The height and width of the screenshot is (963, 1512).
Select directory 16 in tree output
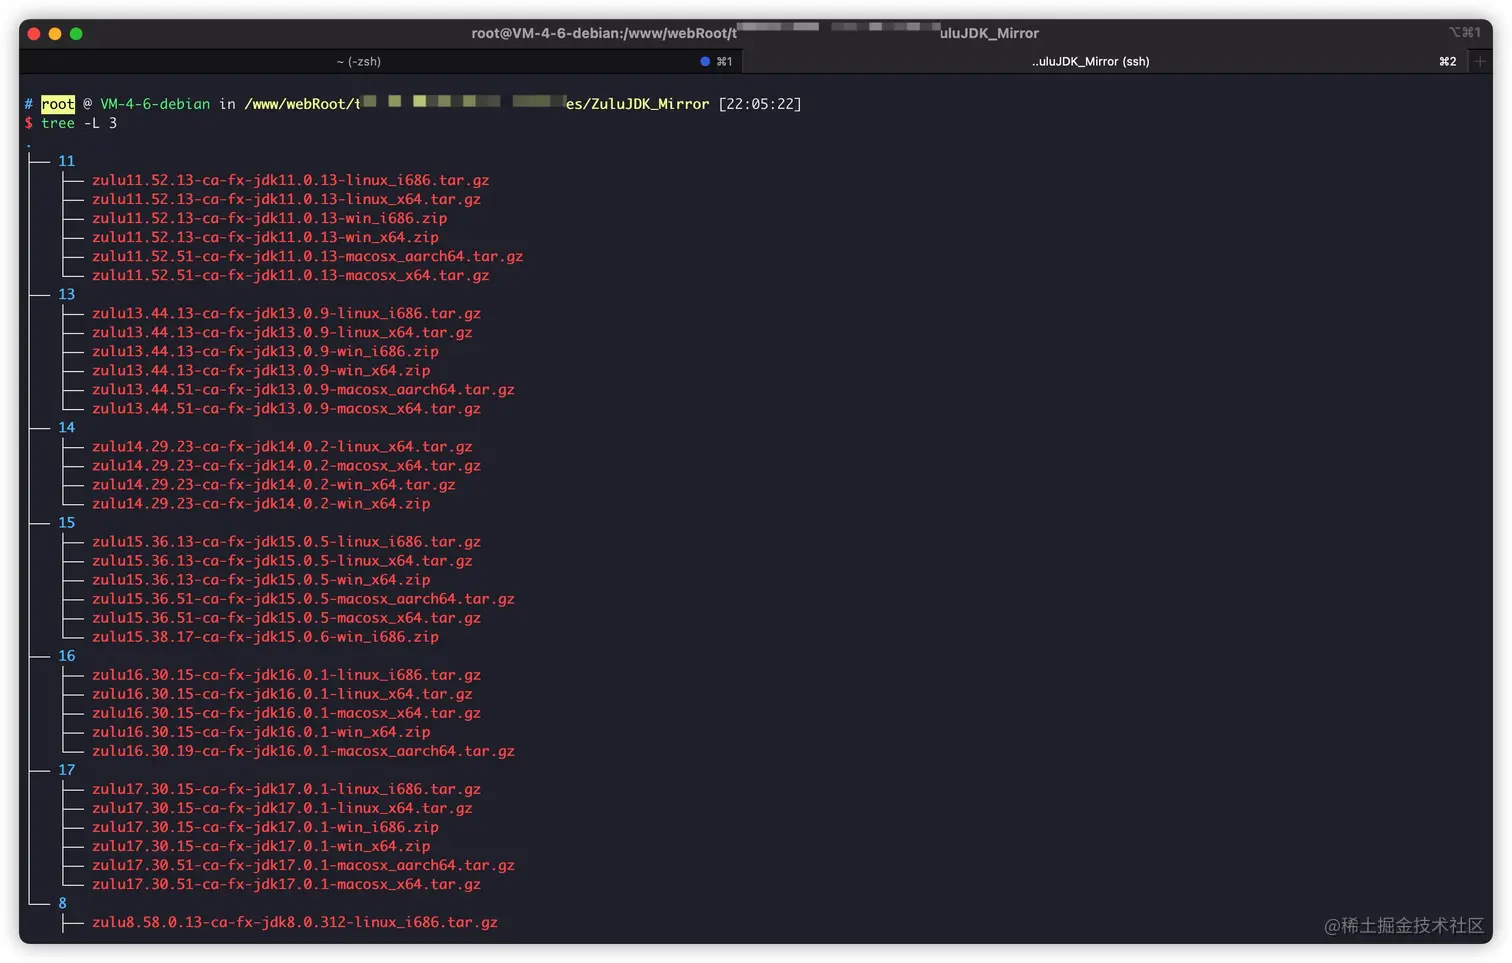point(66,656)
